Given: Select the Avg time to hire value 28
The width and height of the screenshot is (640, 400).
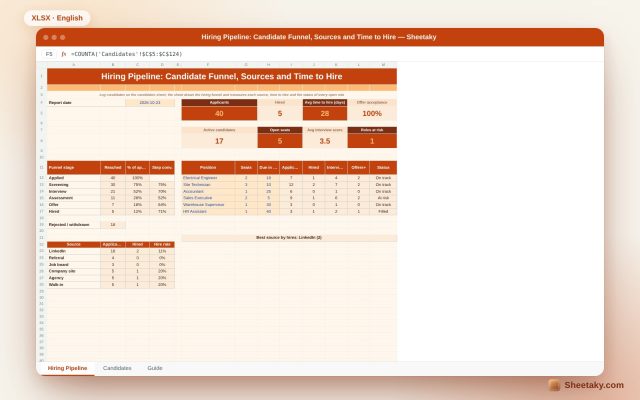Looking at the screenshot, I should [325, 113].
